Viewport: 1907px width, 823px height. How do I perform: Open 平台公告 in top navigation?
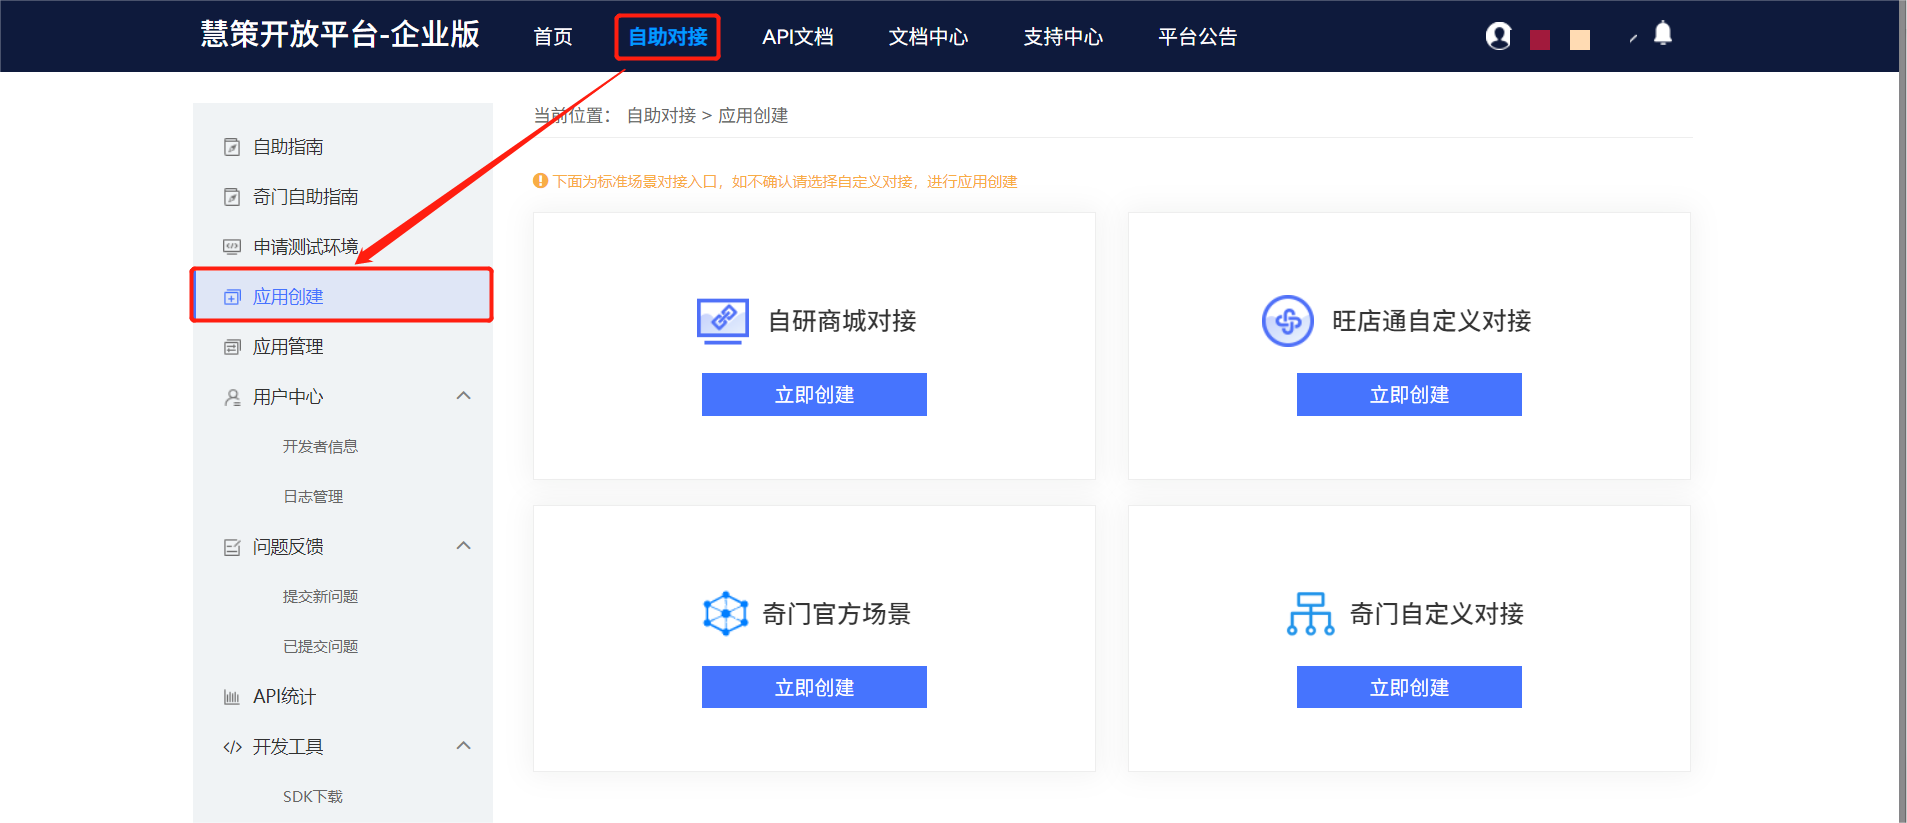(1198, 37)
